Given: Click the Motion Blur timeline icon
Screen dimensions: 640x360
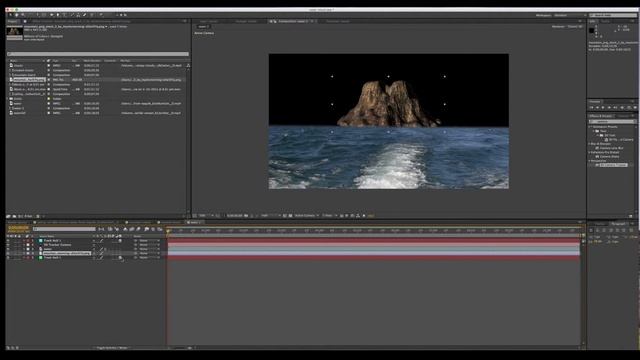Looking at the screenshot, I should [138, 229].
